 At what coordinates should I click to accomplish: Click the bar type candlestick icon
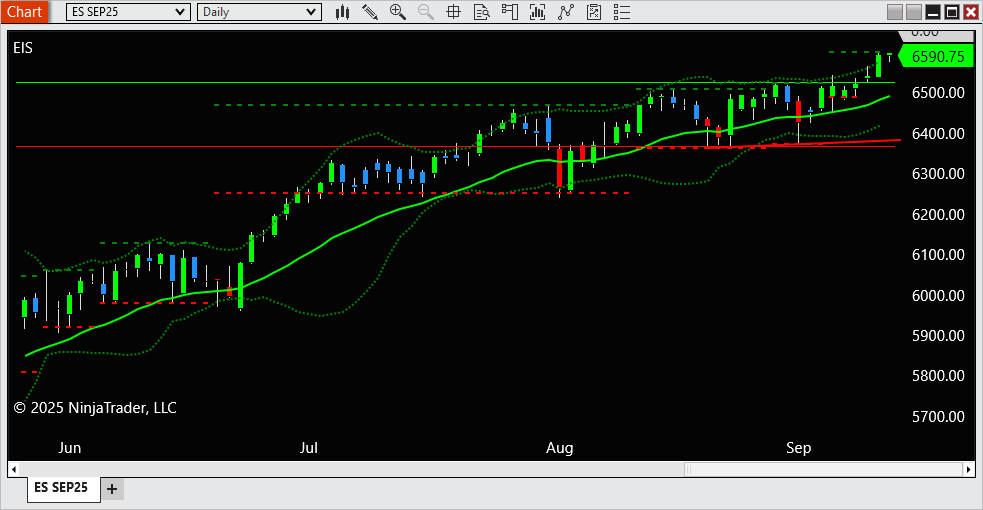342,12
